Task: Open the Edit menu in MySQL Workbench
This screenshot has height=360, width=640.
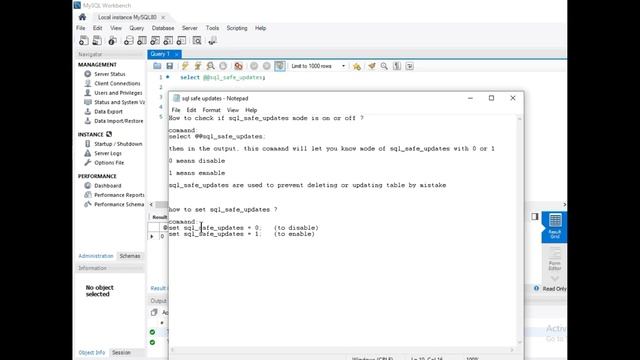Action: (98, 28)
